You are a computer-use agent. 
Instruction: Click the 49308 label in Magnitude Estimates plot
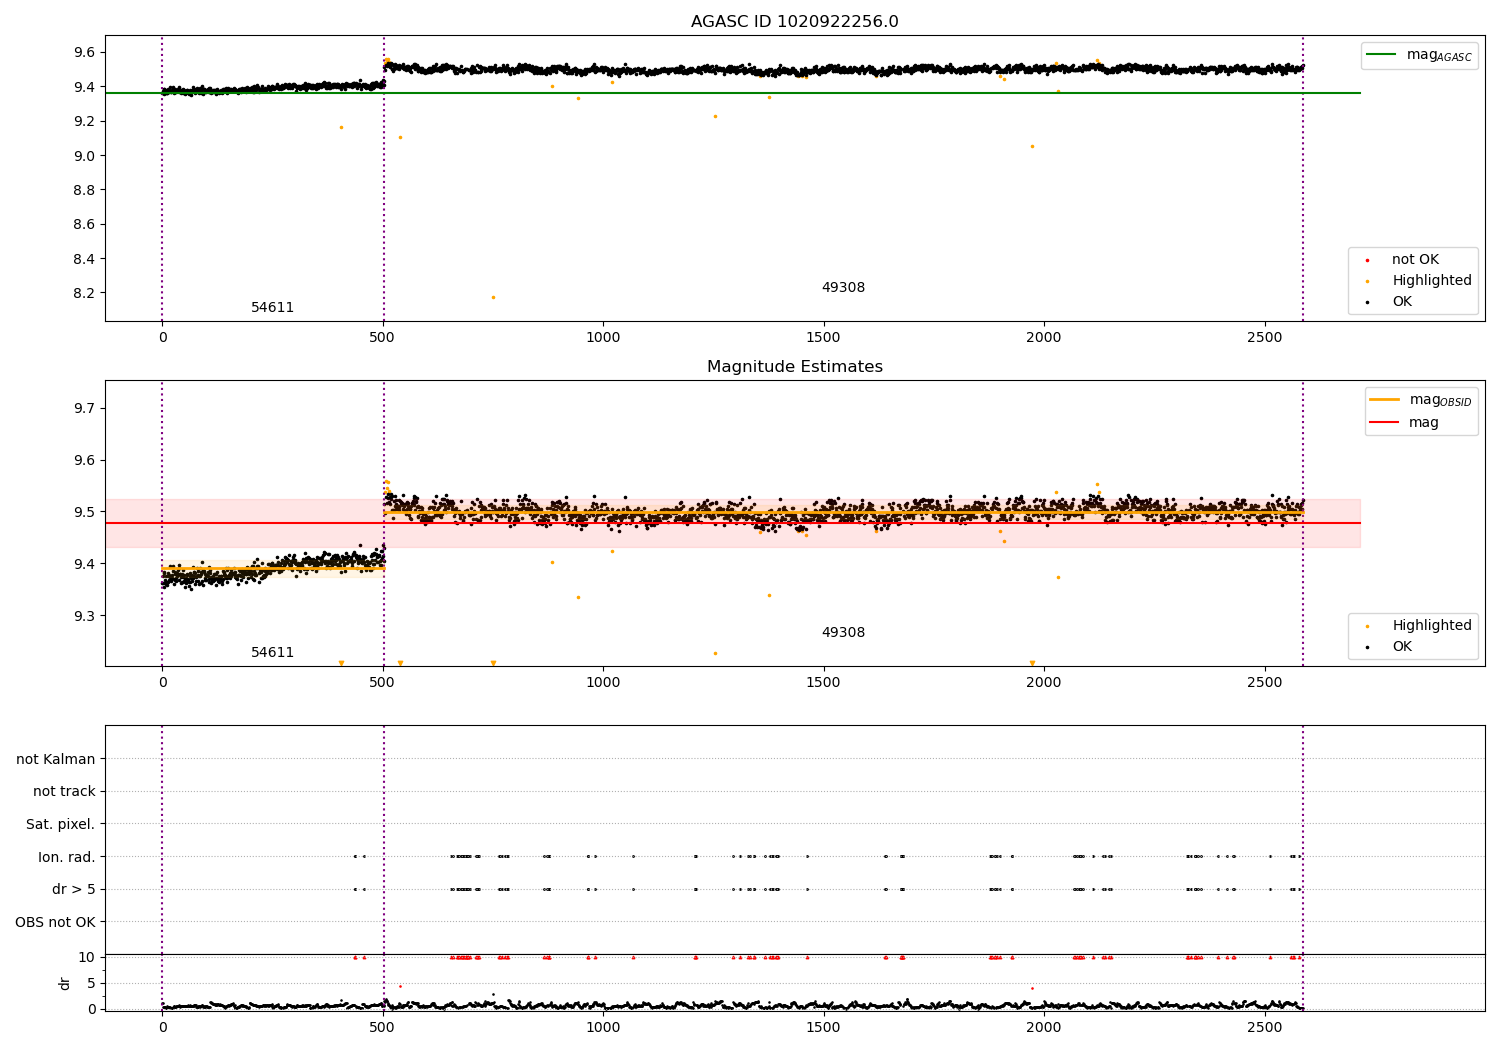point(843,633)
